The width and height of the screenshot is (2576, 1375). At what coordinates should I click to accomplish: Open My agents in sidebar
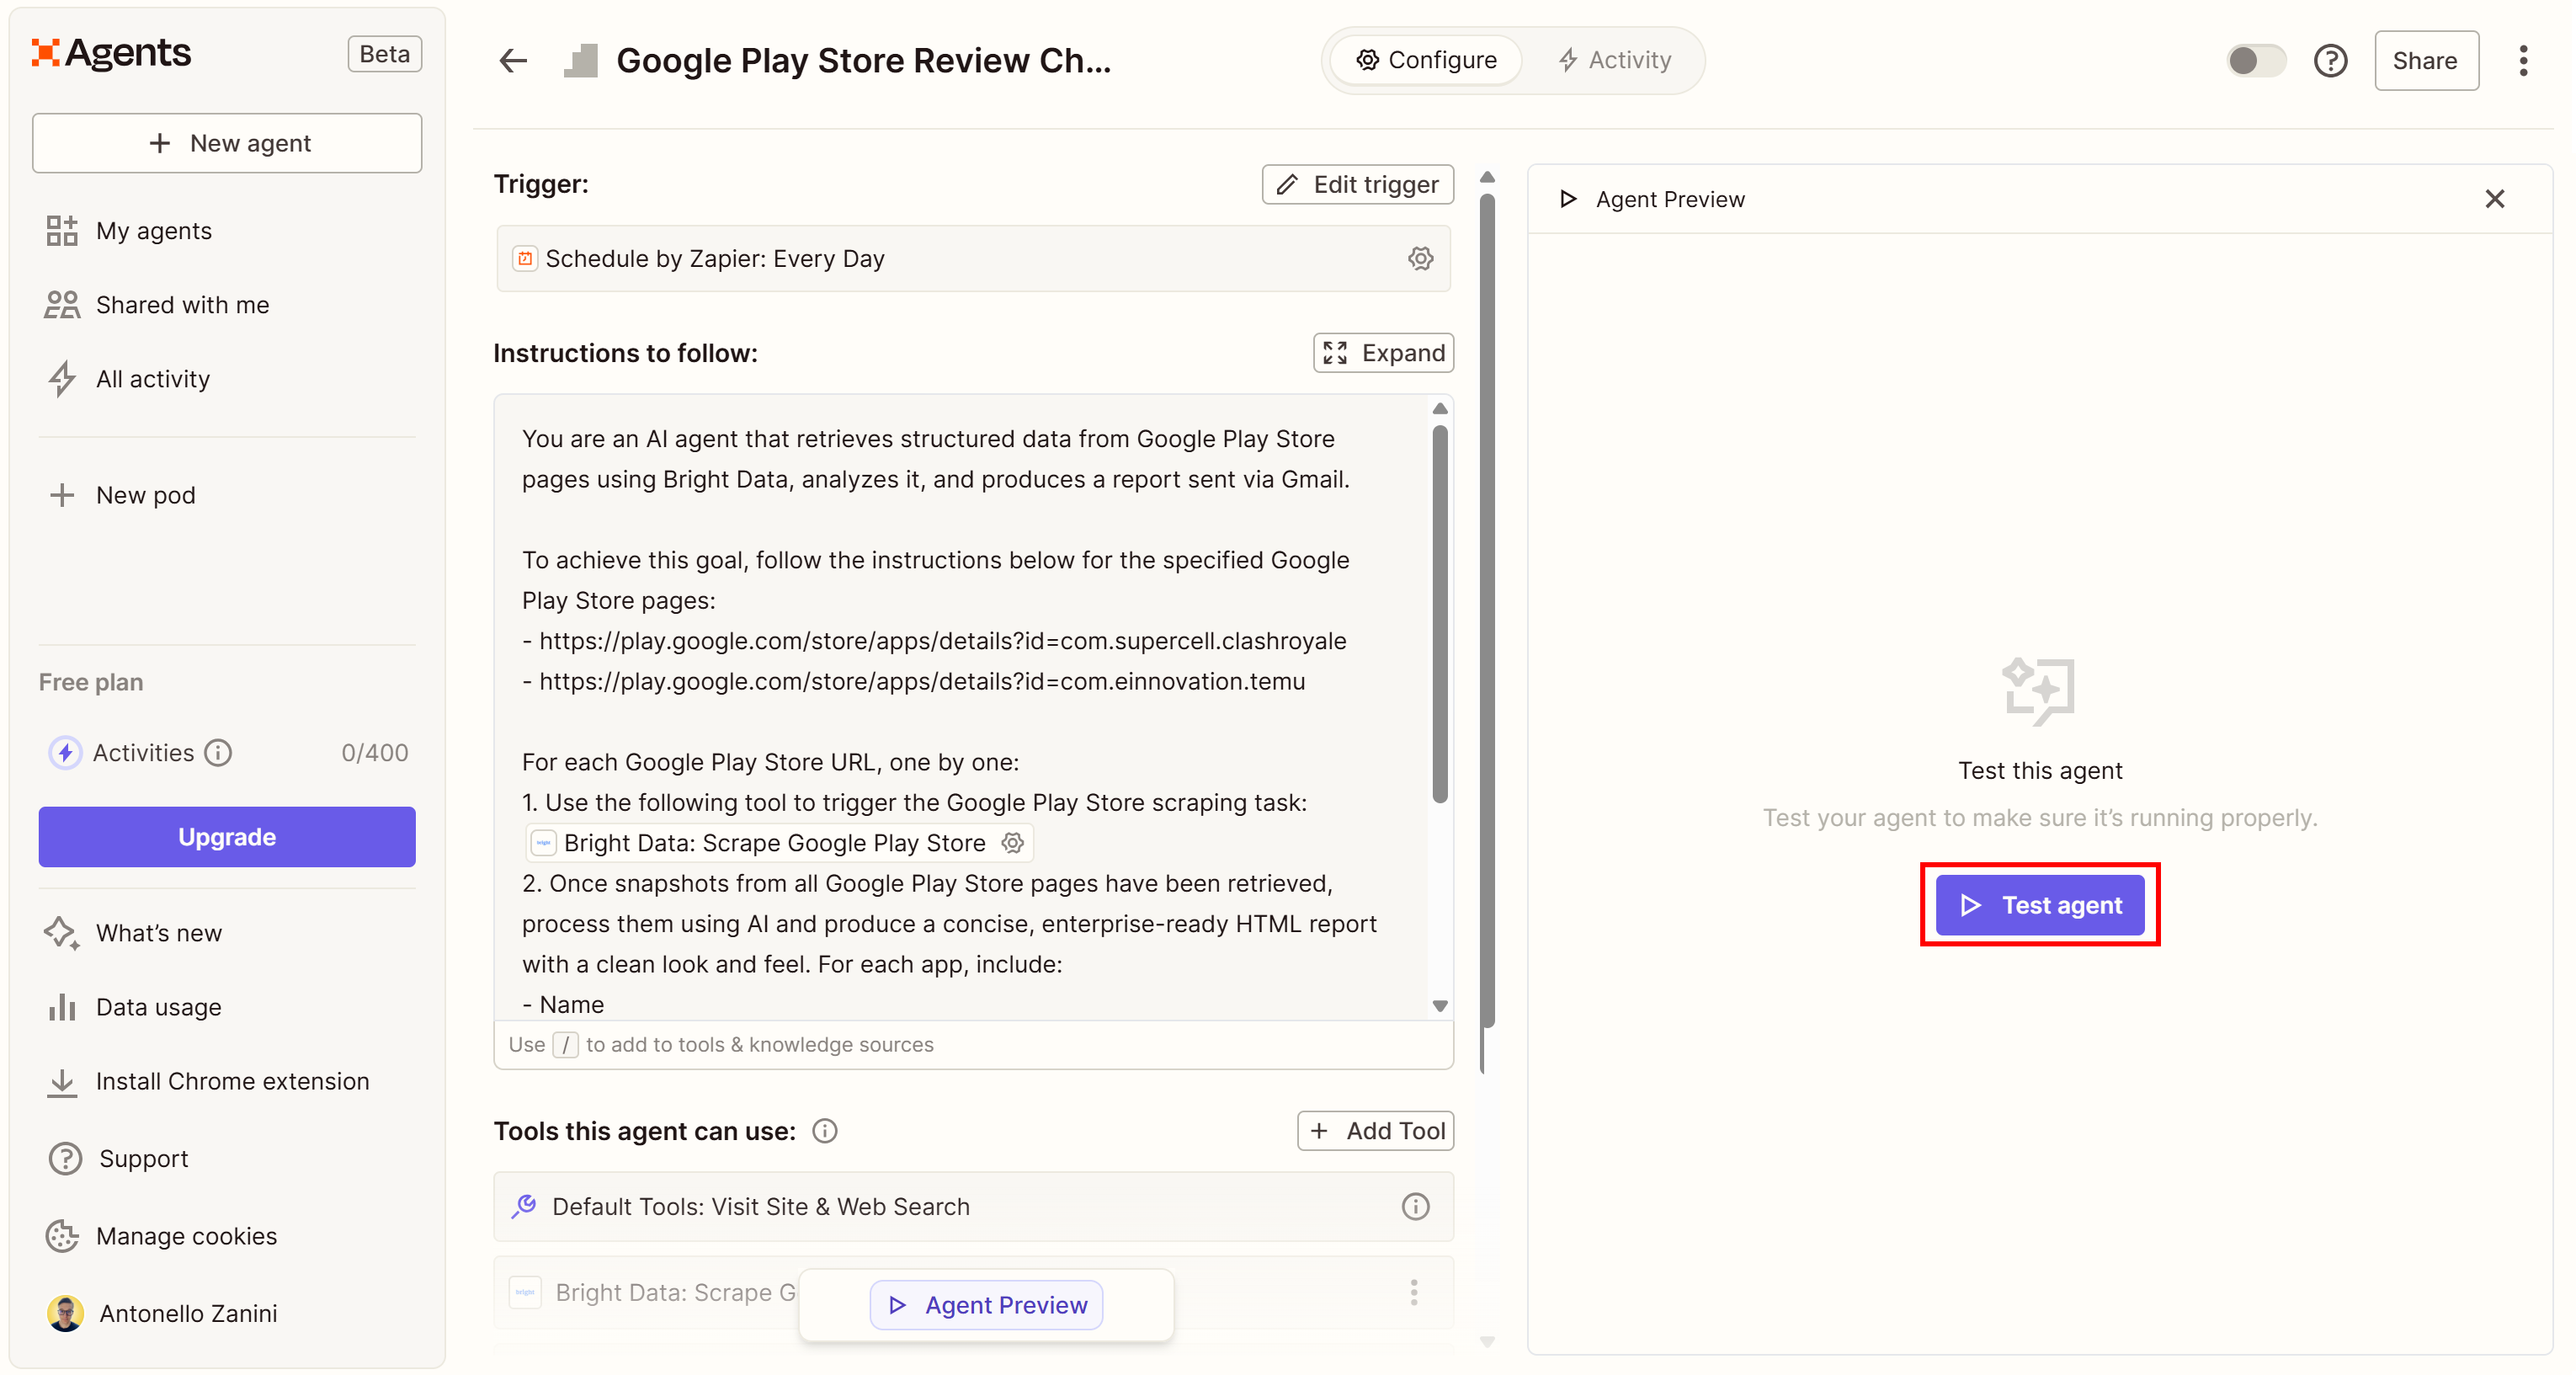153,231
